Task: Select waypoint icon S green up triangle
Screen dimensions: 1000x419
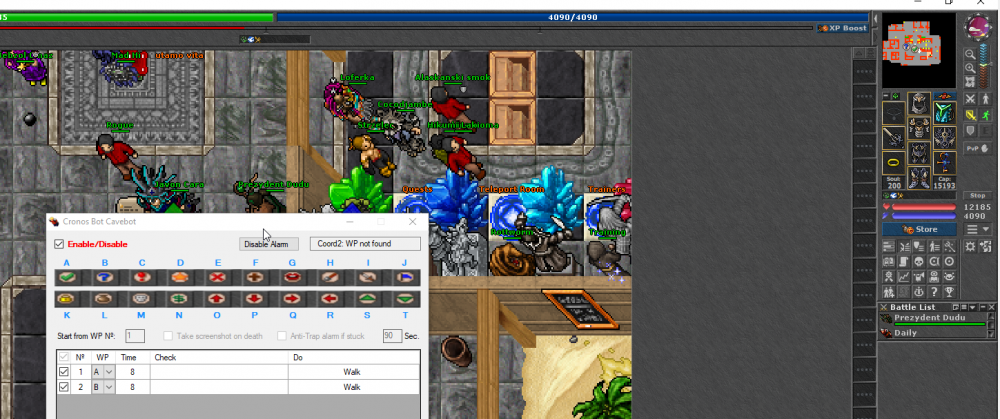Action: (x=367, y=298)
